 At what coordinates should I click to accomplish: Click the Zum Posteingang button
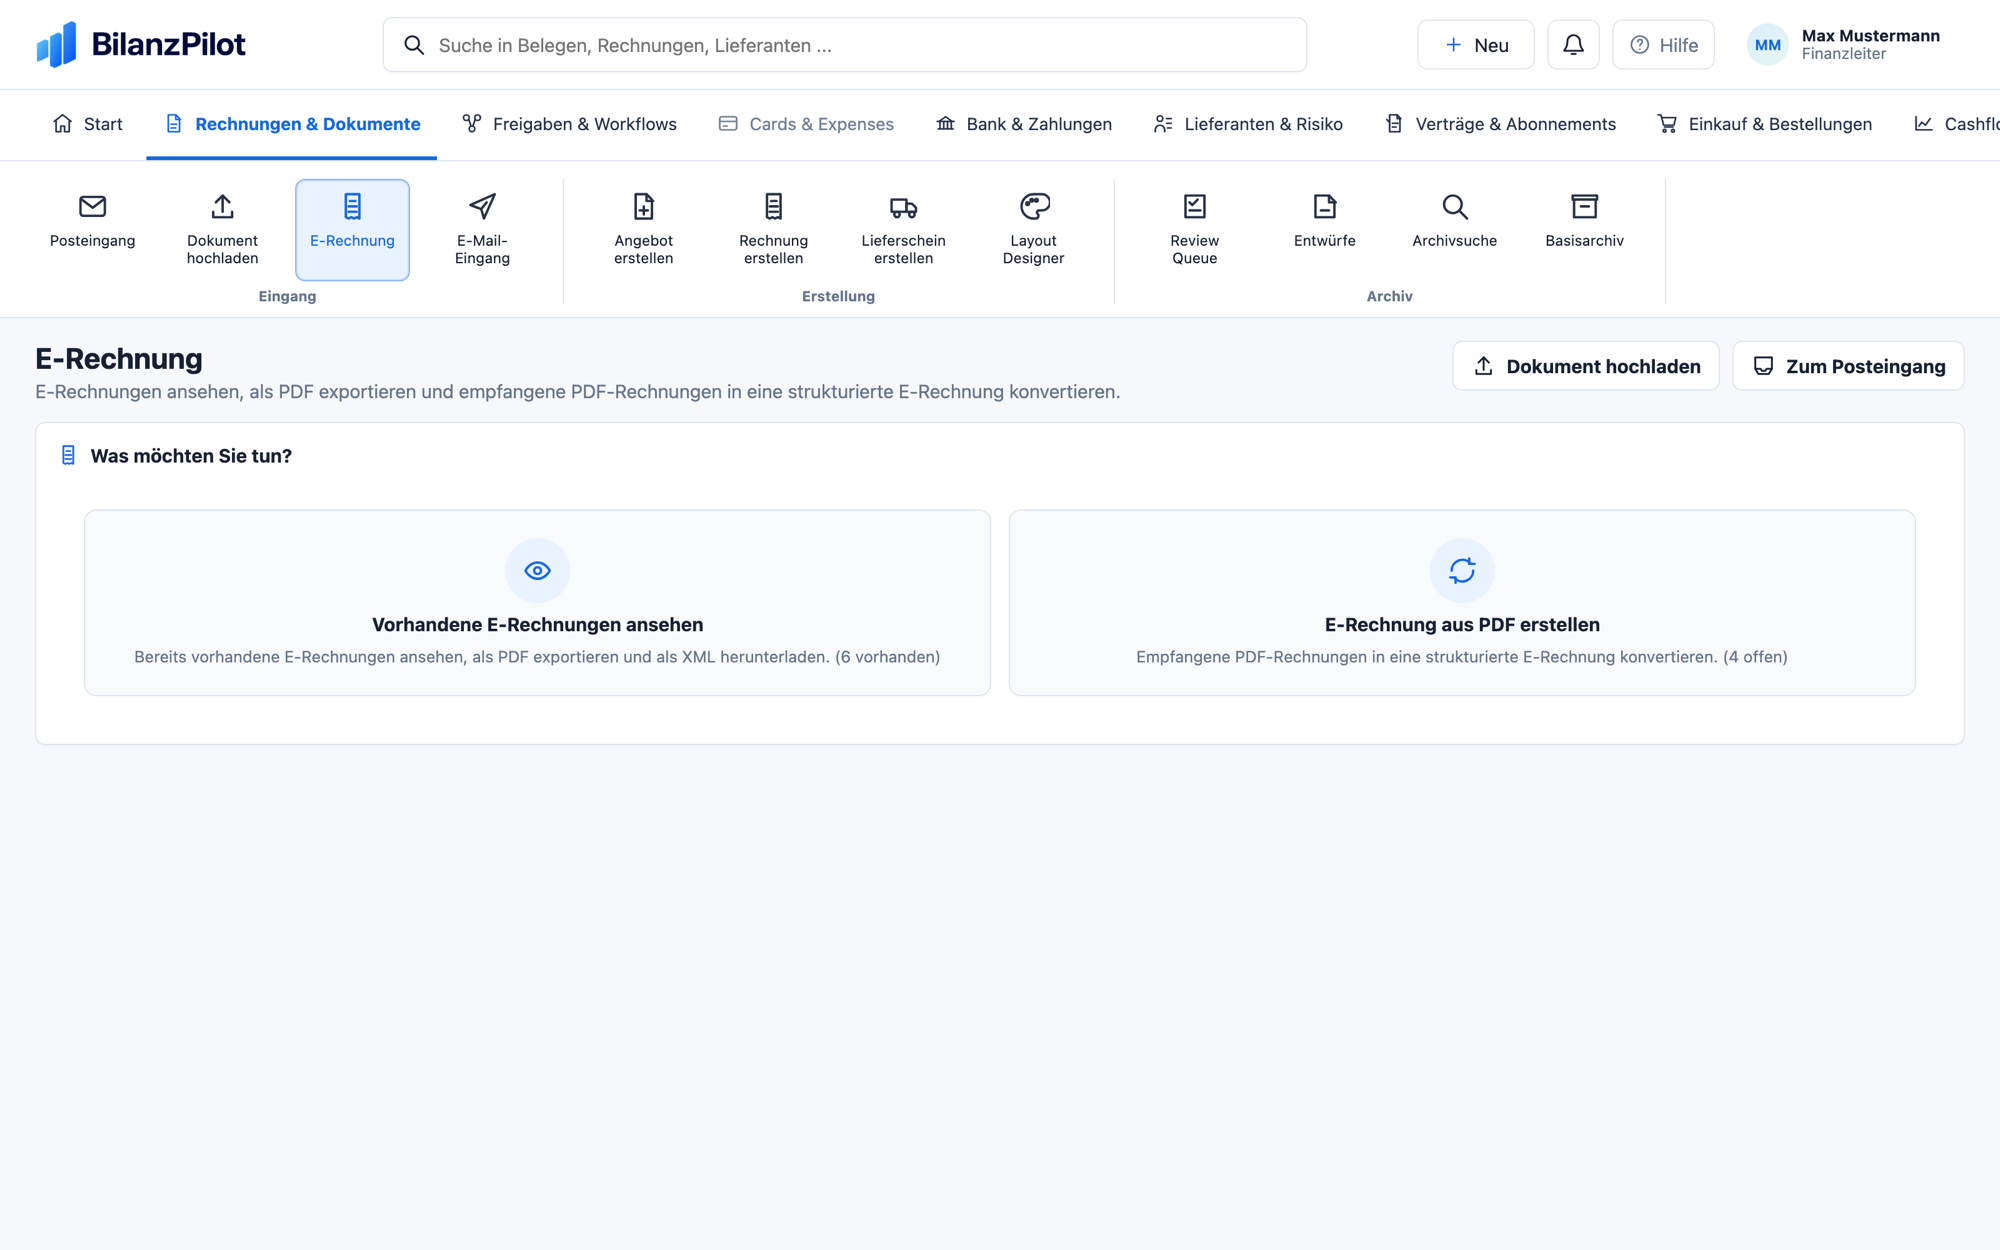click(1848, 366)
